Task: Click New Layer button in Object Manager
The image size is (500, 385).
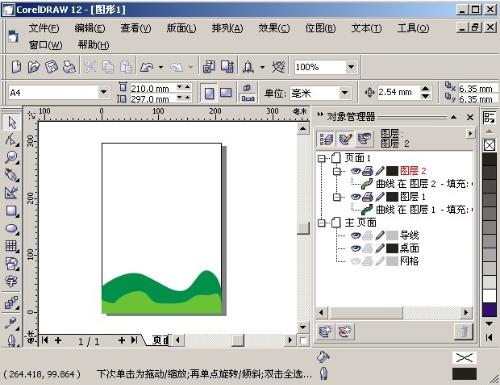Action: click(x=325, y=331)
